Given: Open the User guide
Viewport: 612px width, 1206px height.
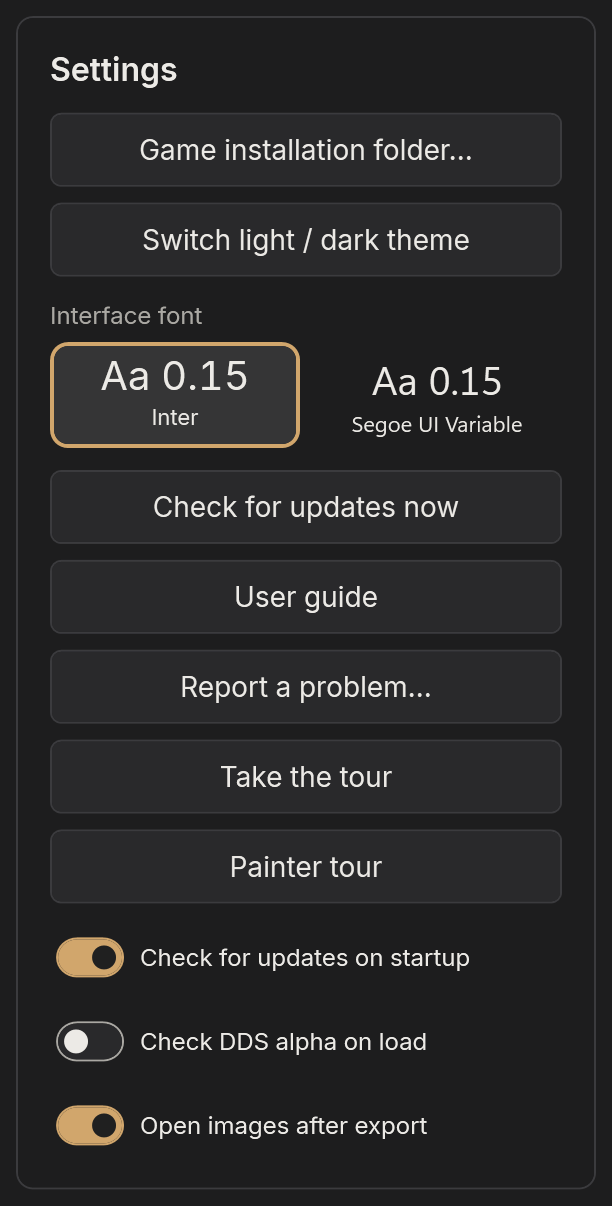Looking at the screenshot, I should click(306, 597).
